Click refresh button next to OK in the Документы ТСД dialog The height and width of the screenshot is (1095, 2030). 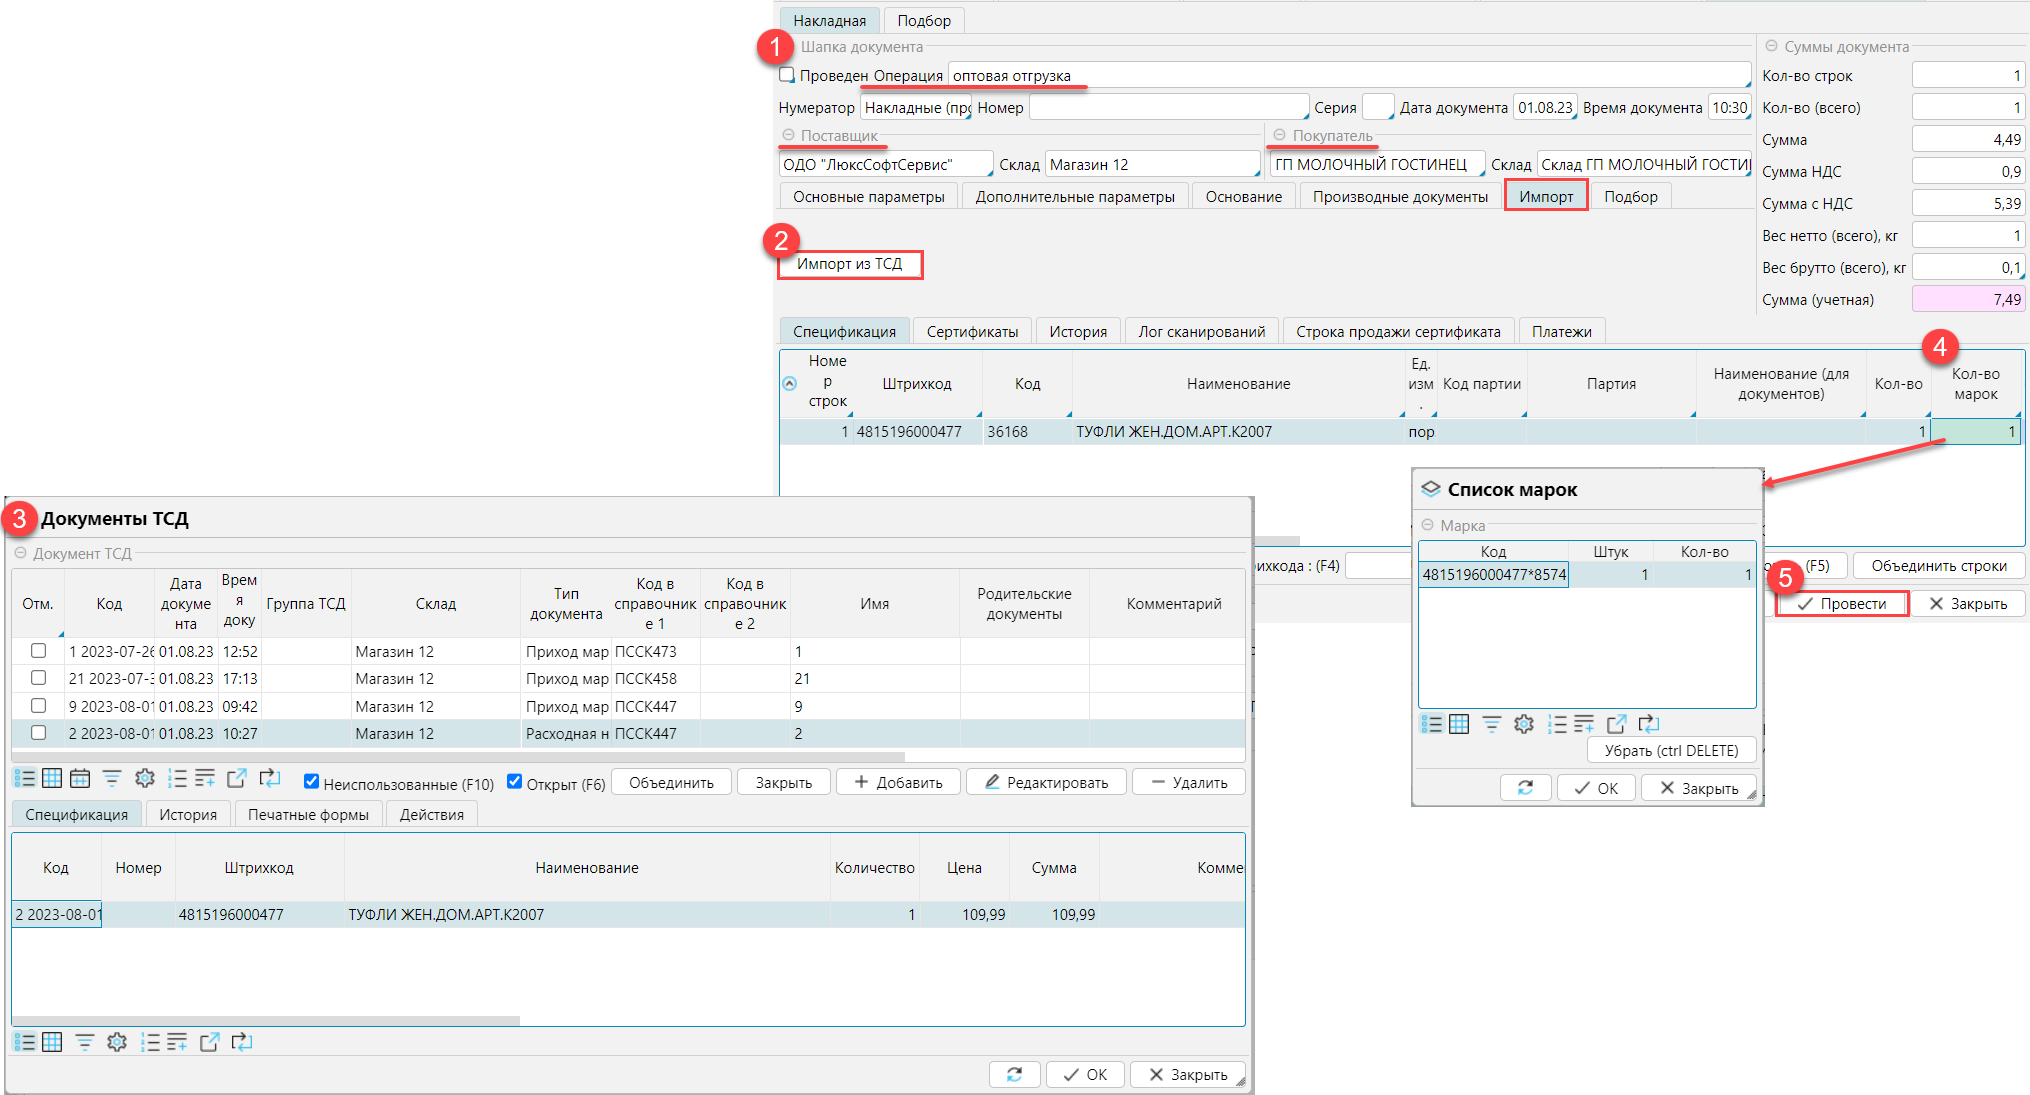click(x=1014, y=1074)
